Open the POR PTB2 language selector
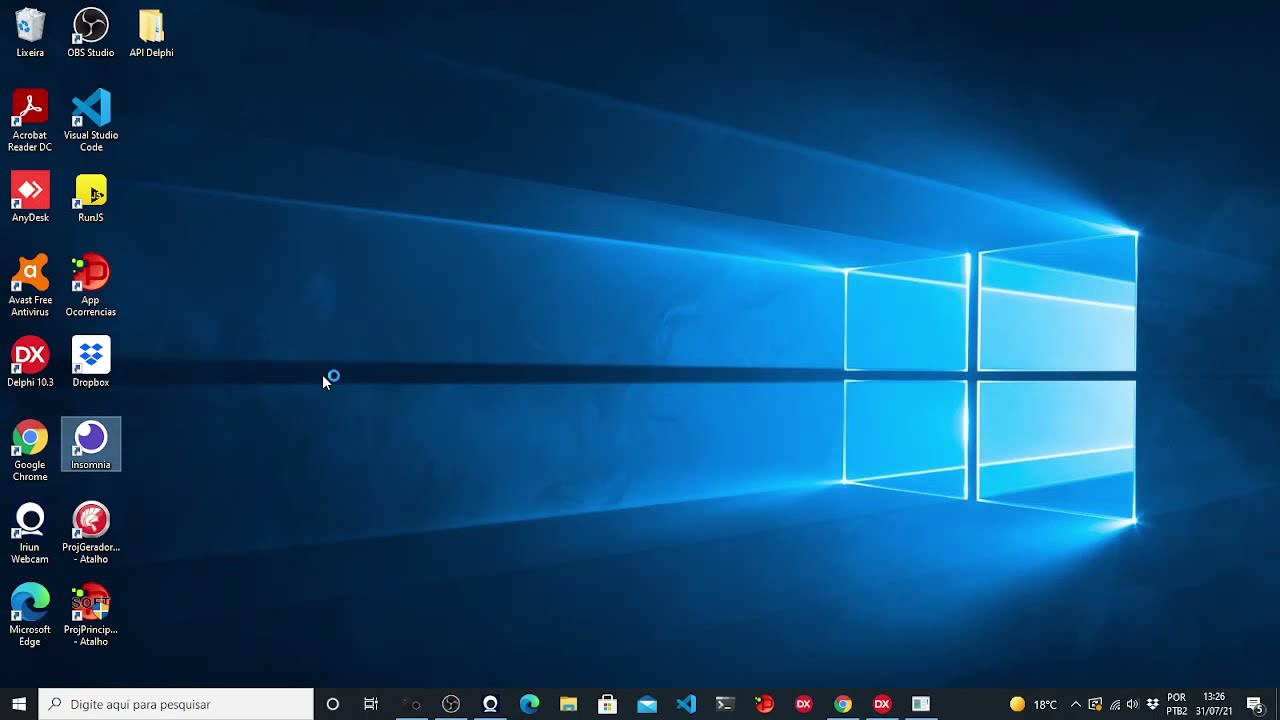The width and height of the screenshot is (1280, 720). pyautogui.click(x=1177, y=704)
